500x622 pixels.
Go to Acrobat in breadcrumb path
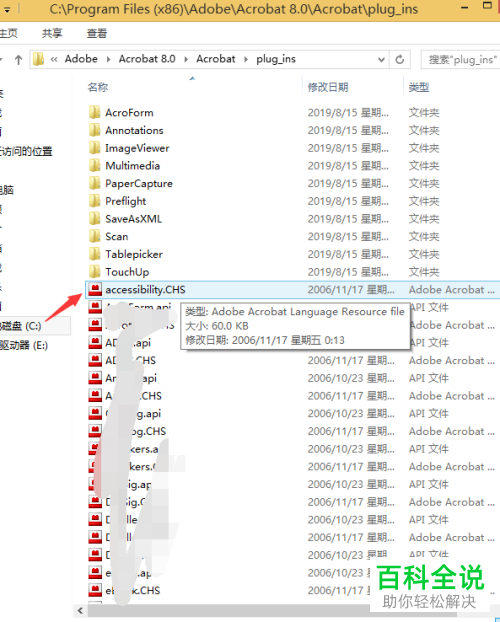tap(216, 59)
